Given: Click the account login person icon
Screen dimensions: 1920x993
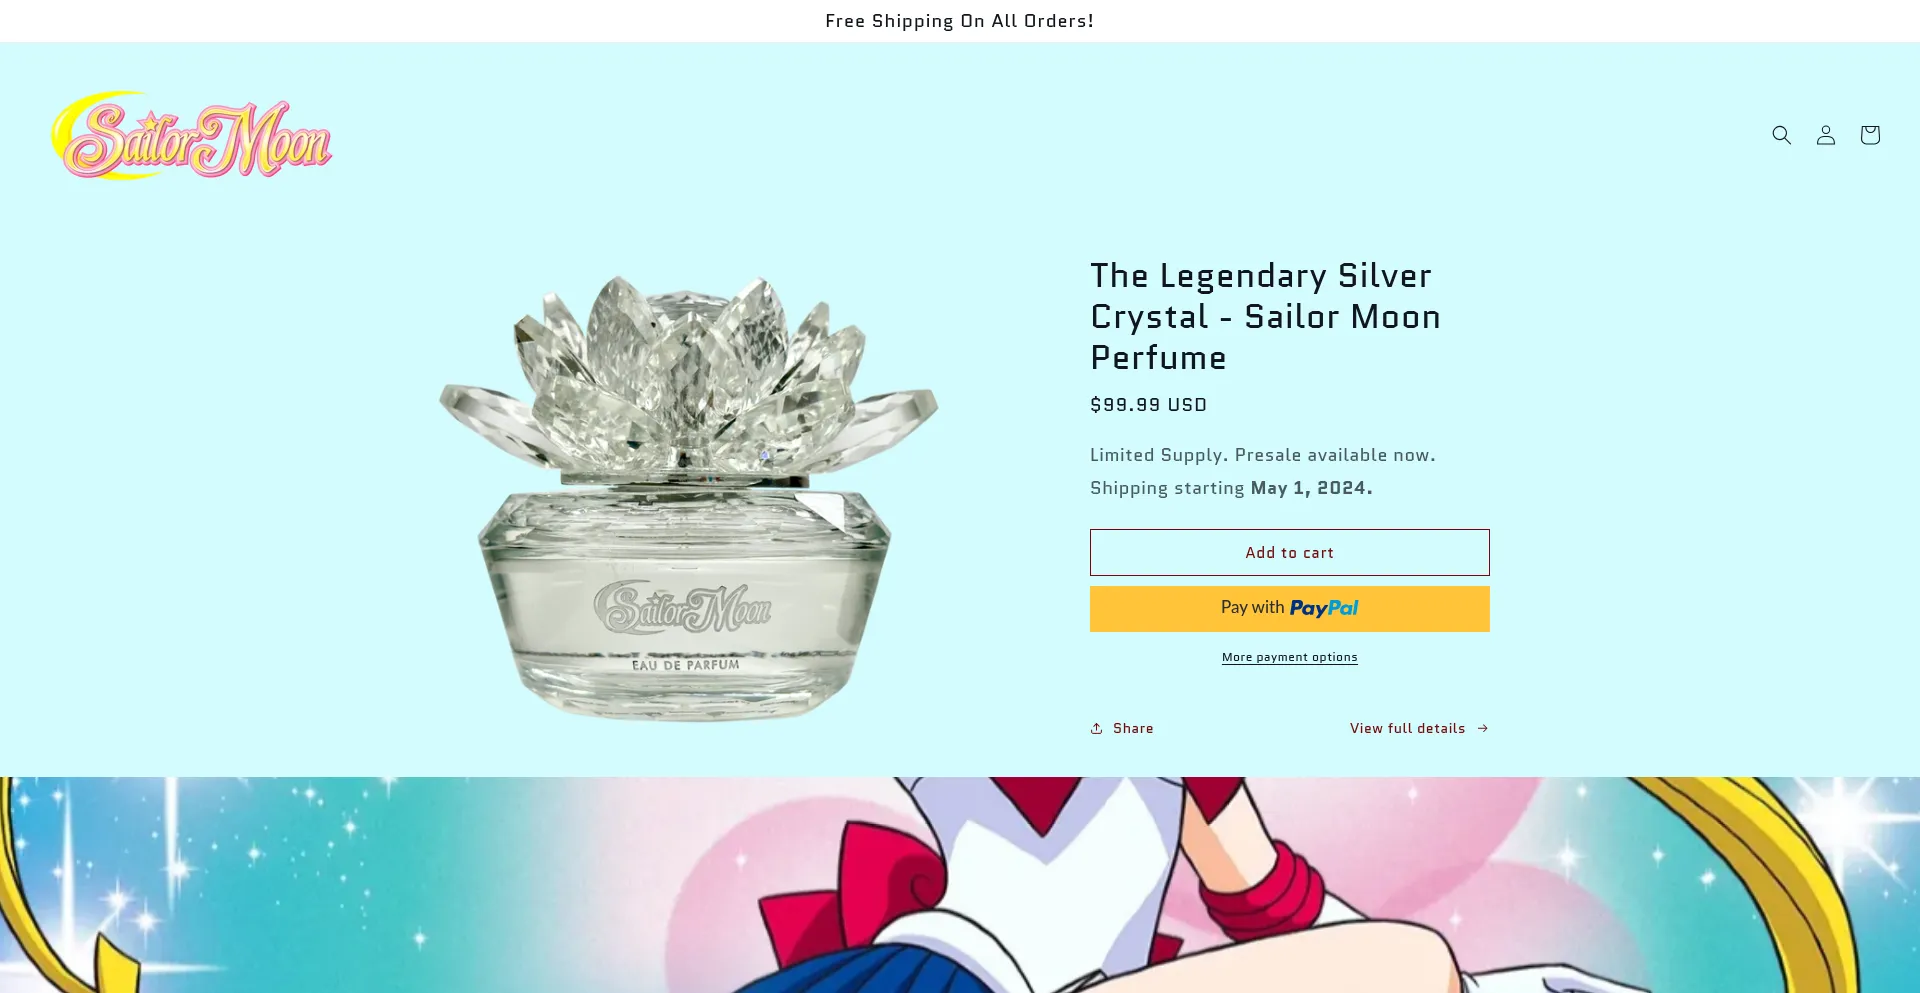Looking at the screenshot, I should pyautogui.click(x=1825, y=135).
